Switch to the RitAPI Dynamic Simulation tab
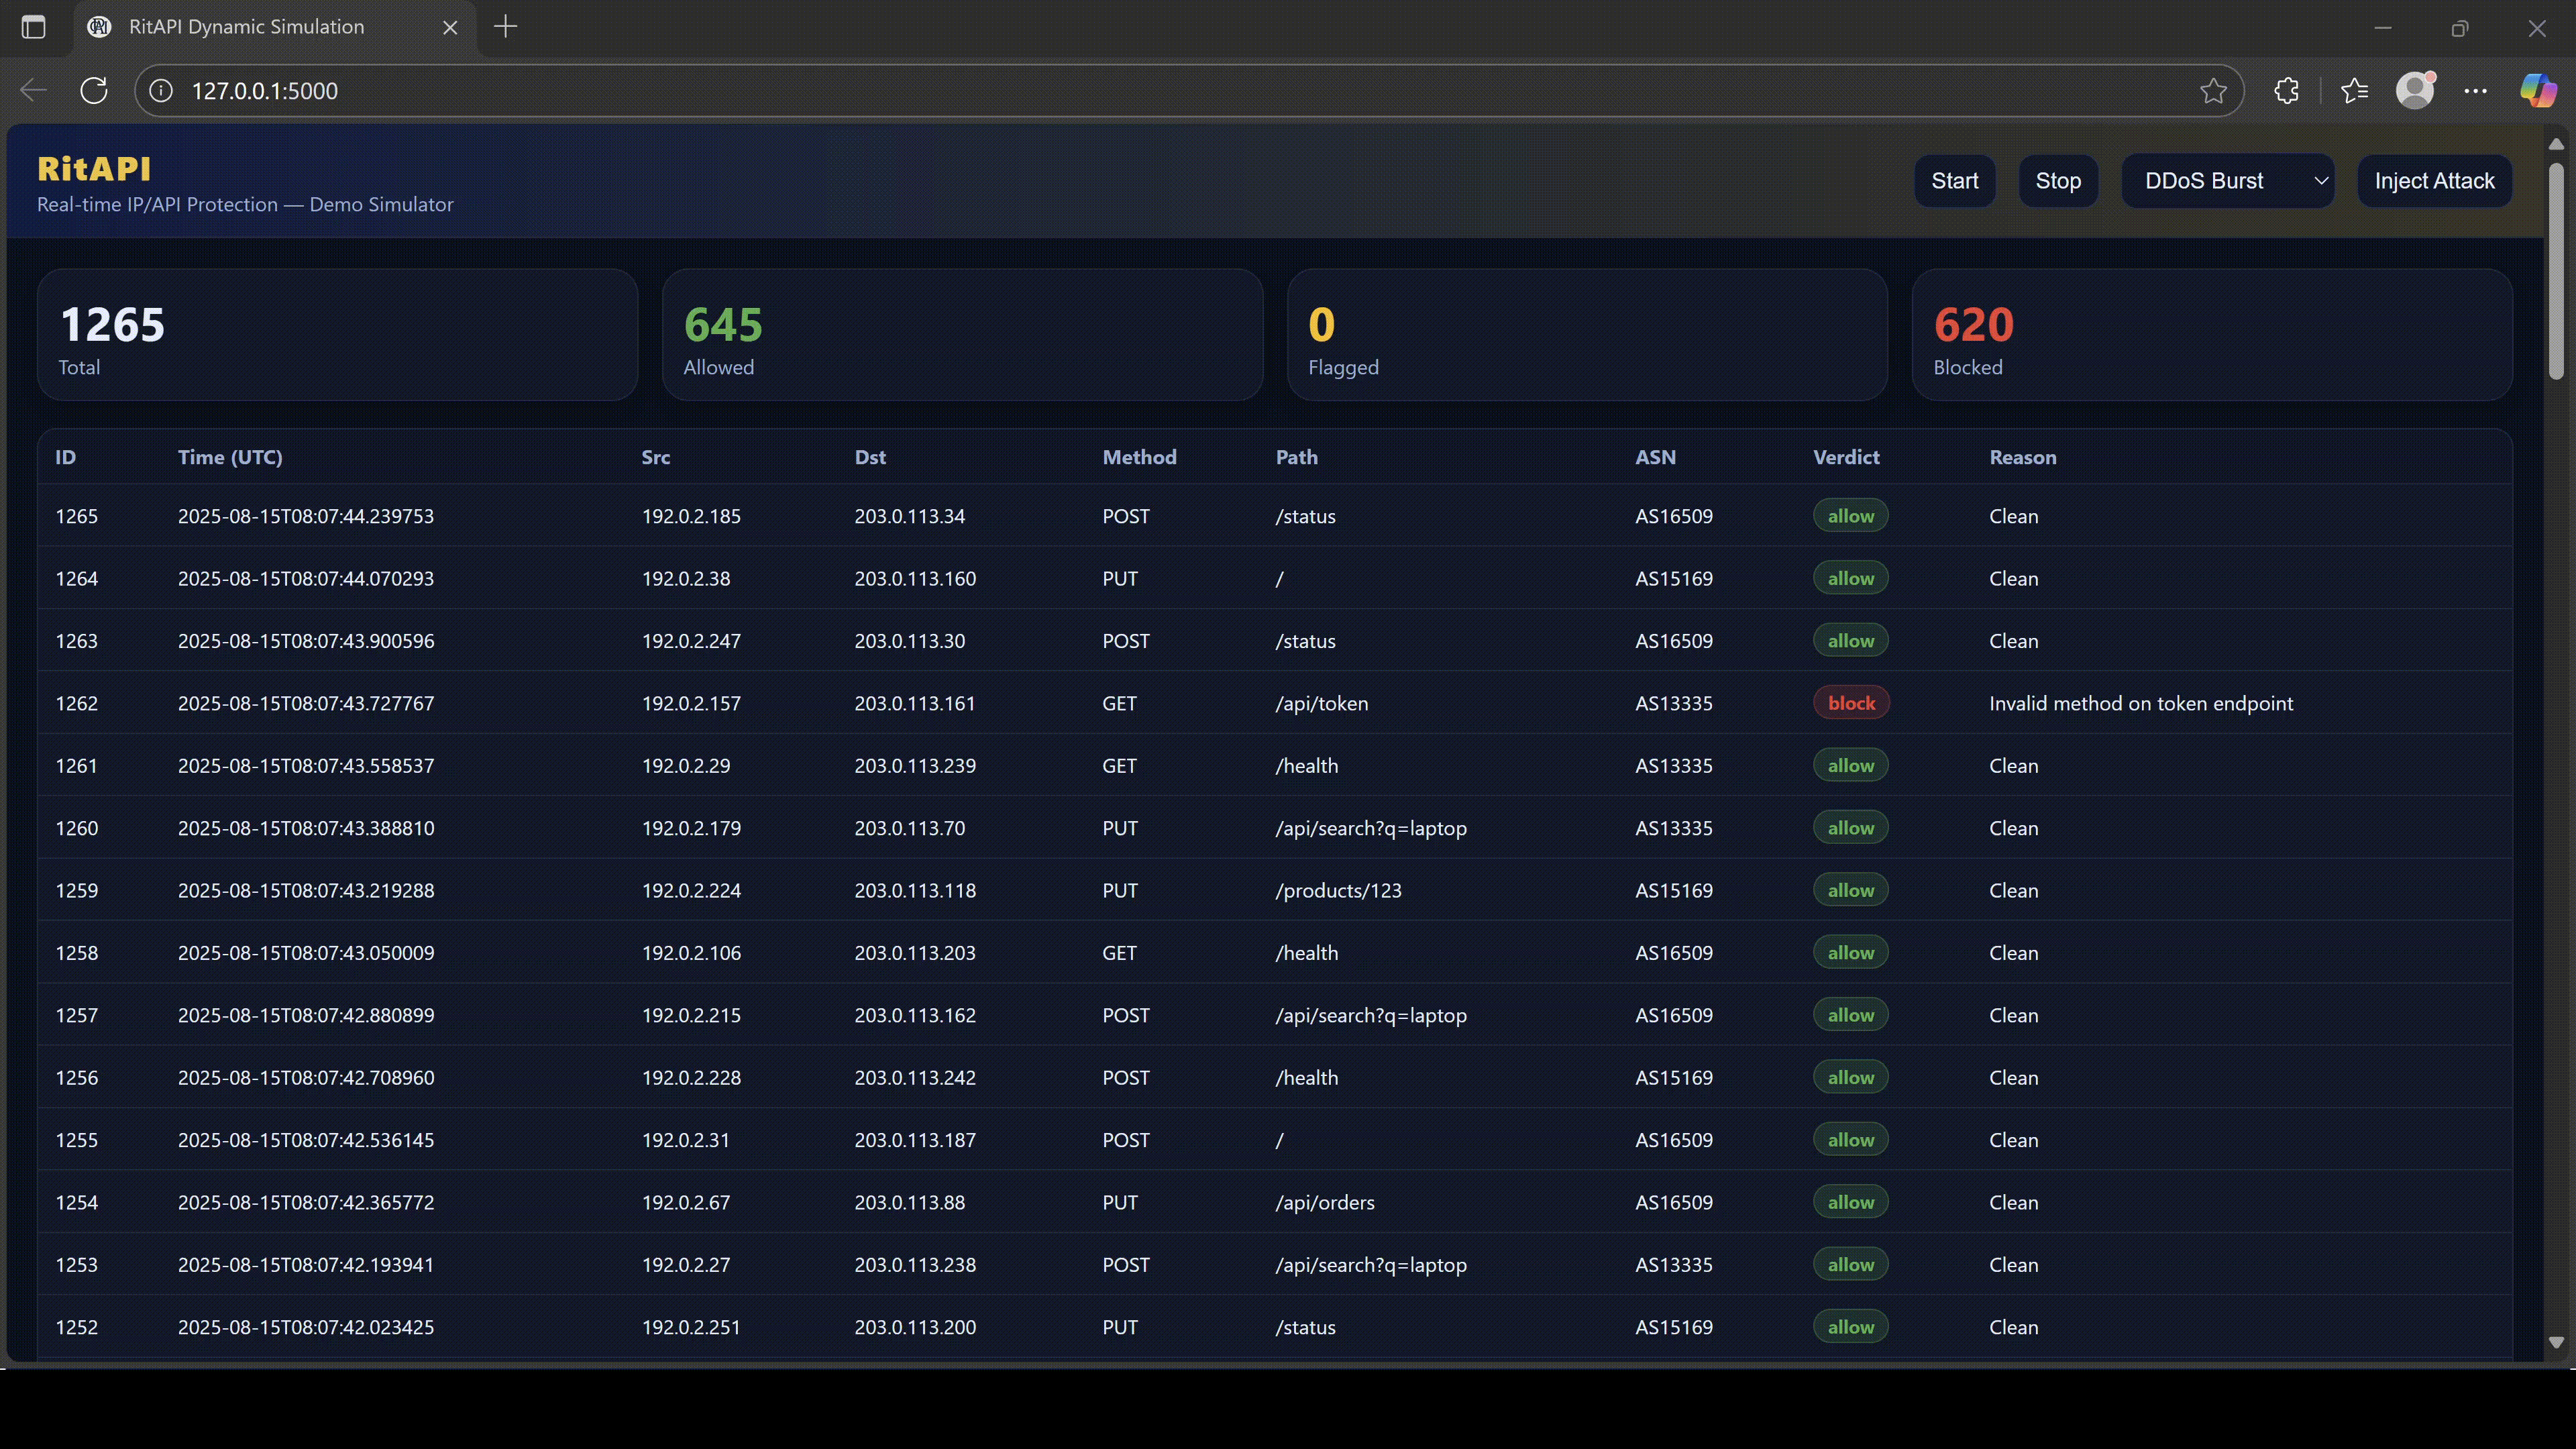2576x1449 pixels. click(248, 27)
